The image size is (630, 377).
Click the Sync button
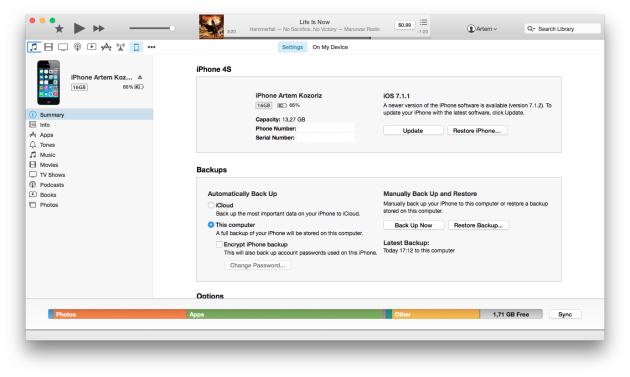[x=565, y=314]
